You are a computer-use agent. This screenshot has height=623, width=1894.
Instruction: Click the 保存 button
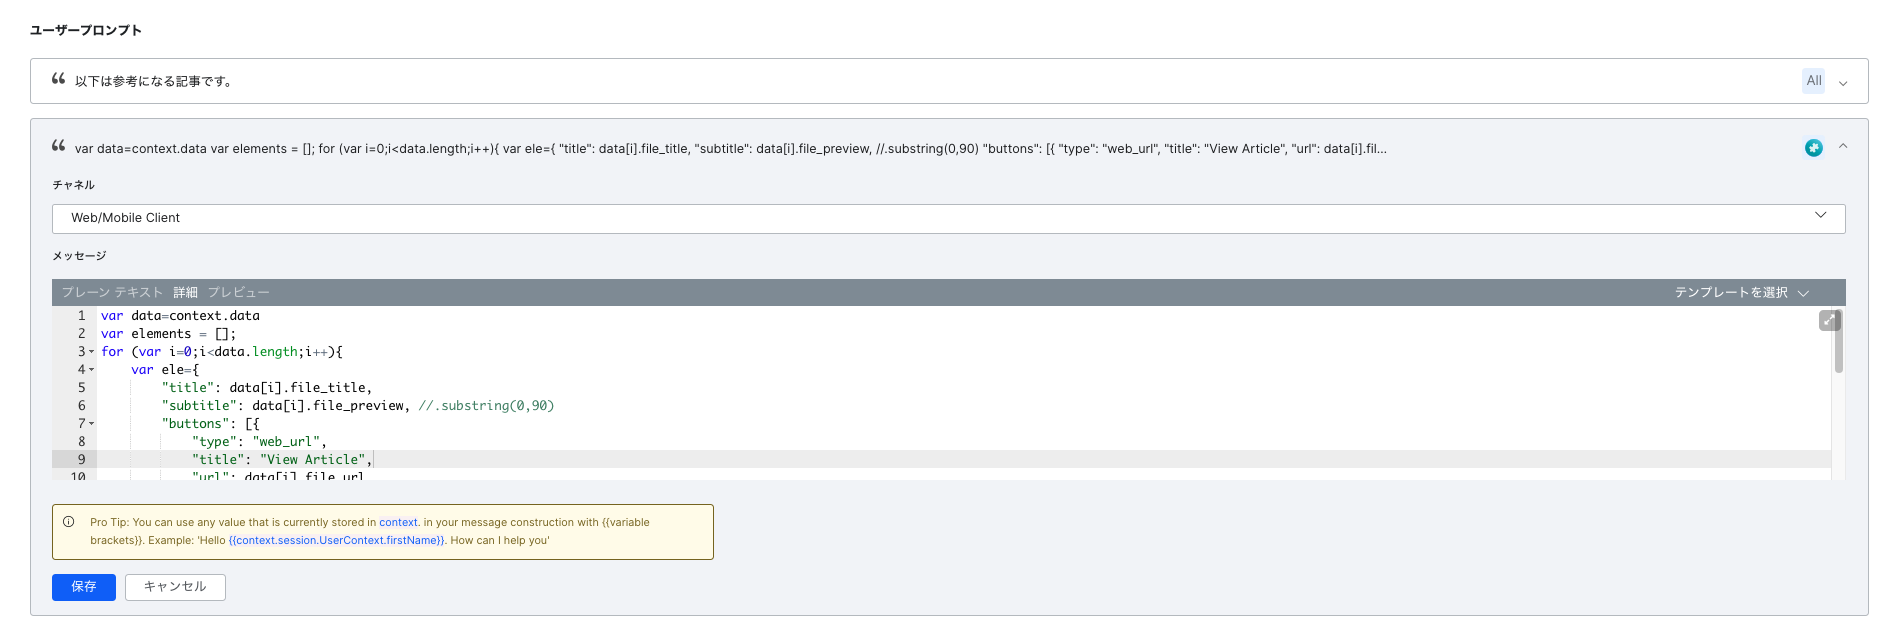coord(84,587)
